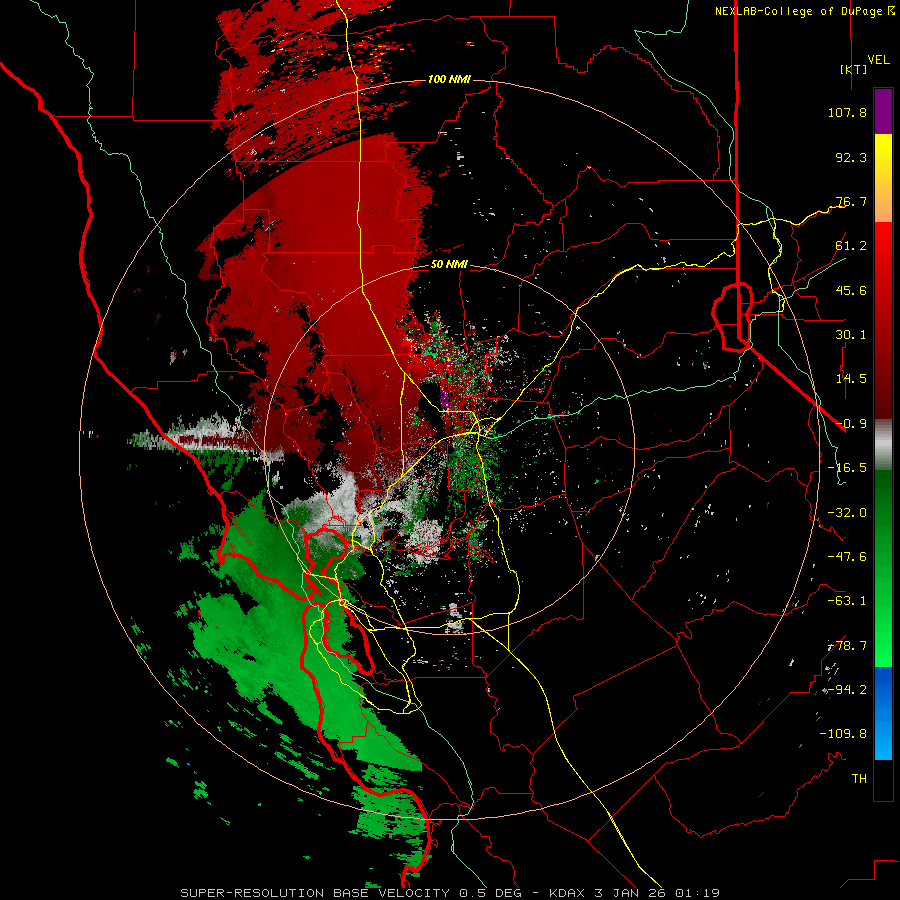Click the -94.2 velocity scale value

[847, 689]
